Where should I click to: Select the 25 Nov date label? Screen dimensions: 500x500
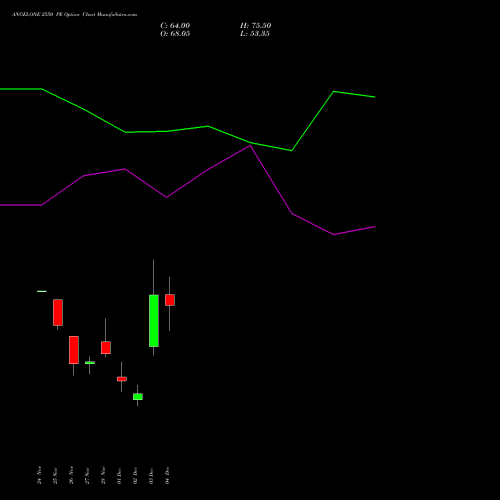click(x=55, y=475)
